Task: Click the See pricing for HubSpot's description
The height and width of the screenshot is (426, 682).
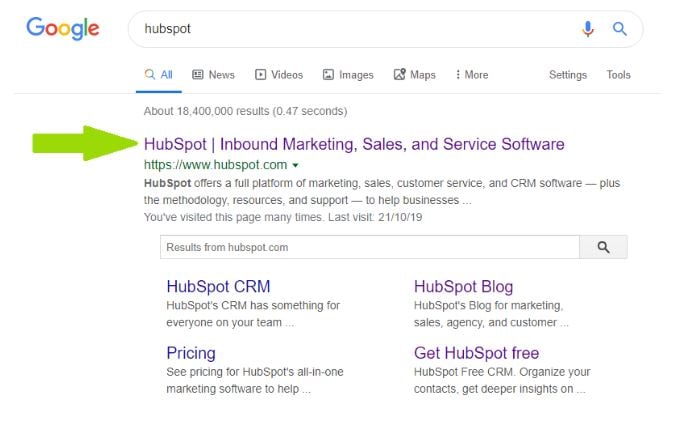Action: point(254,380)
